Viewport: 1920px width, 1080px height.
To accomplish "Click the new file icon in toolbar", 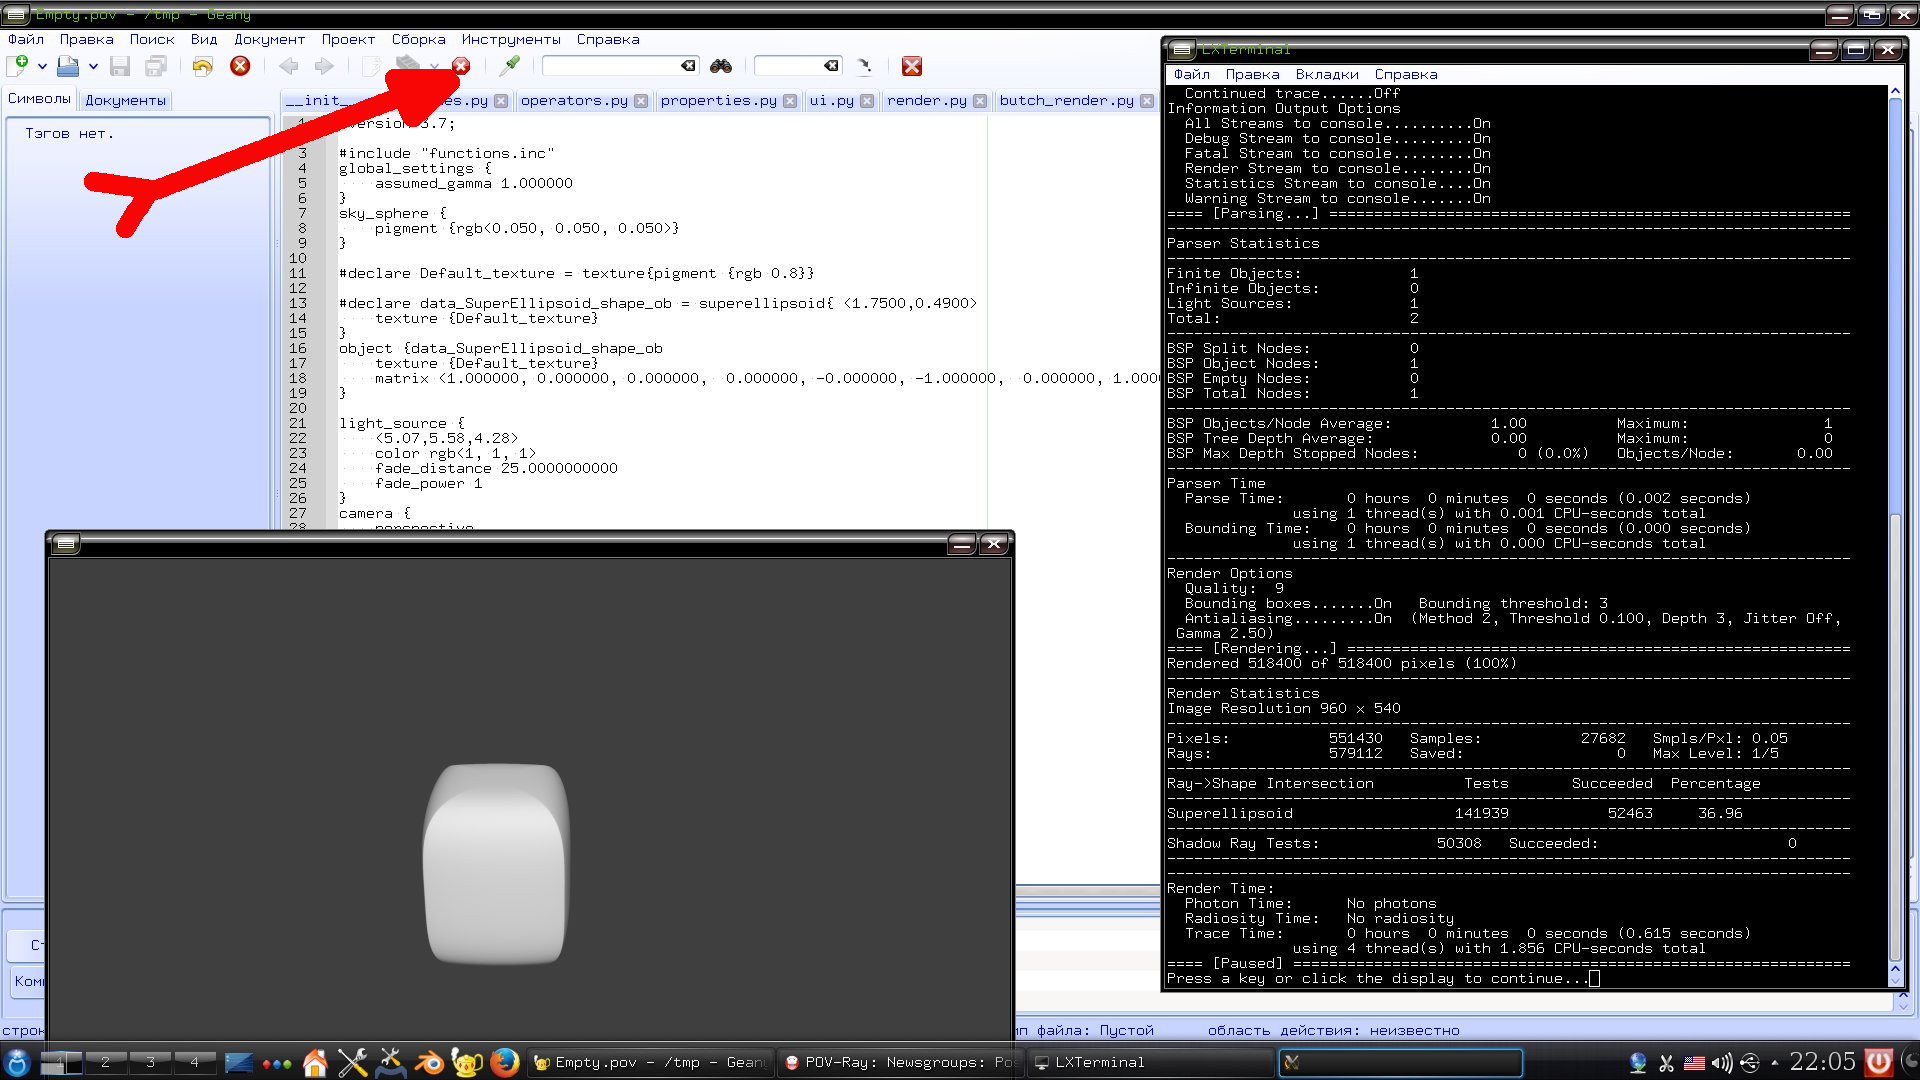I will pyautogui.click(x=17, y=66).
